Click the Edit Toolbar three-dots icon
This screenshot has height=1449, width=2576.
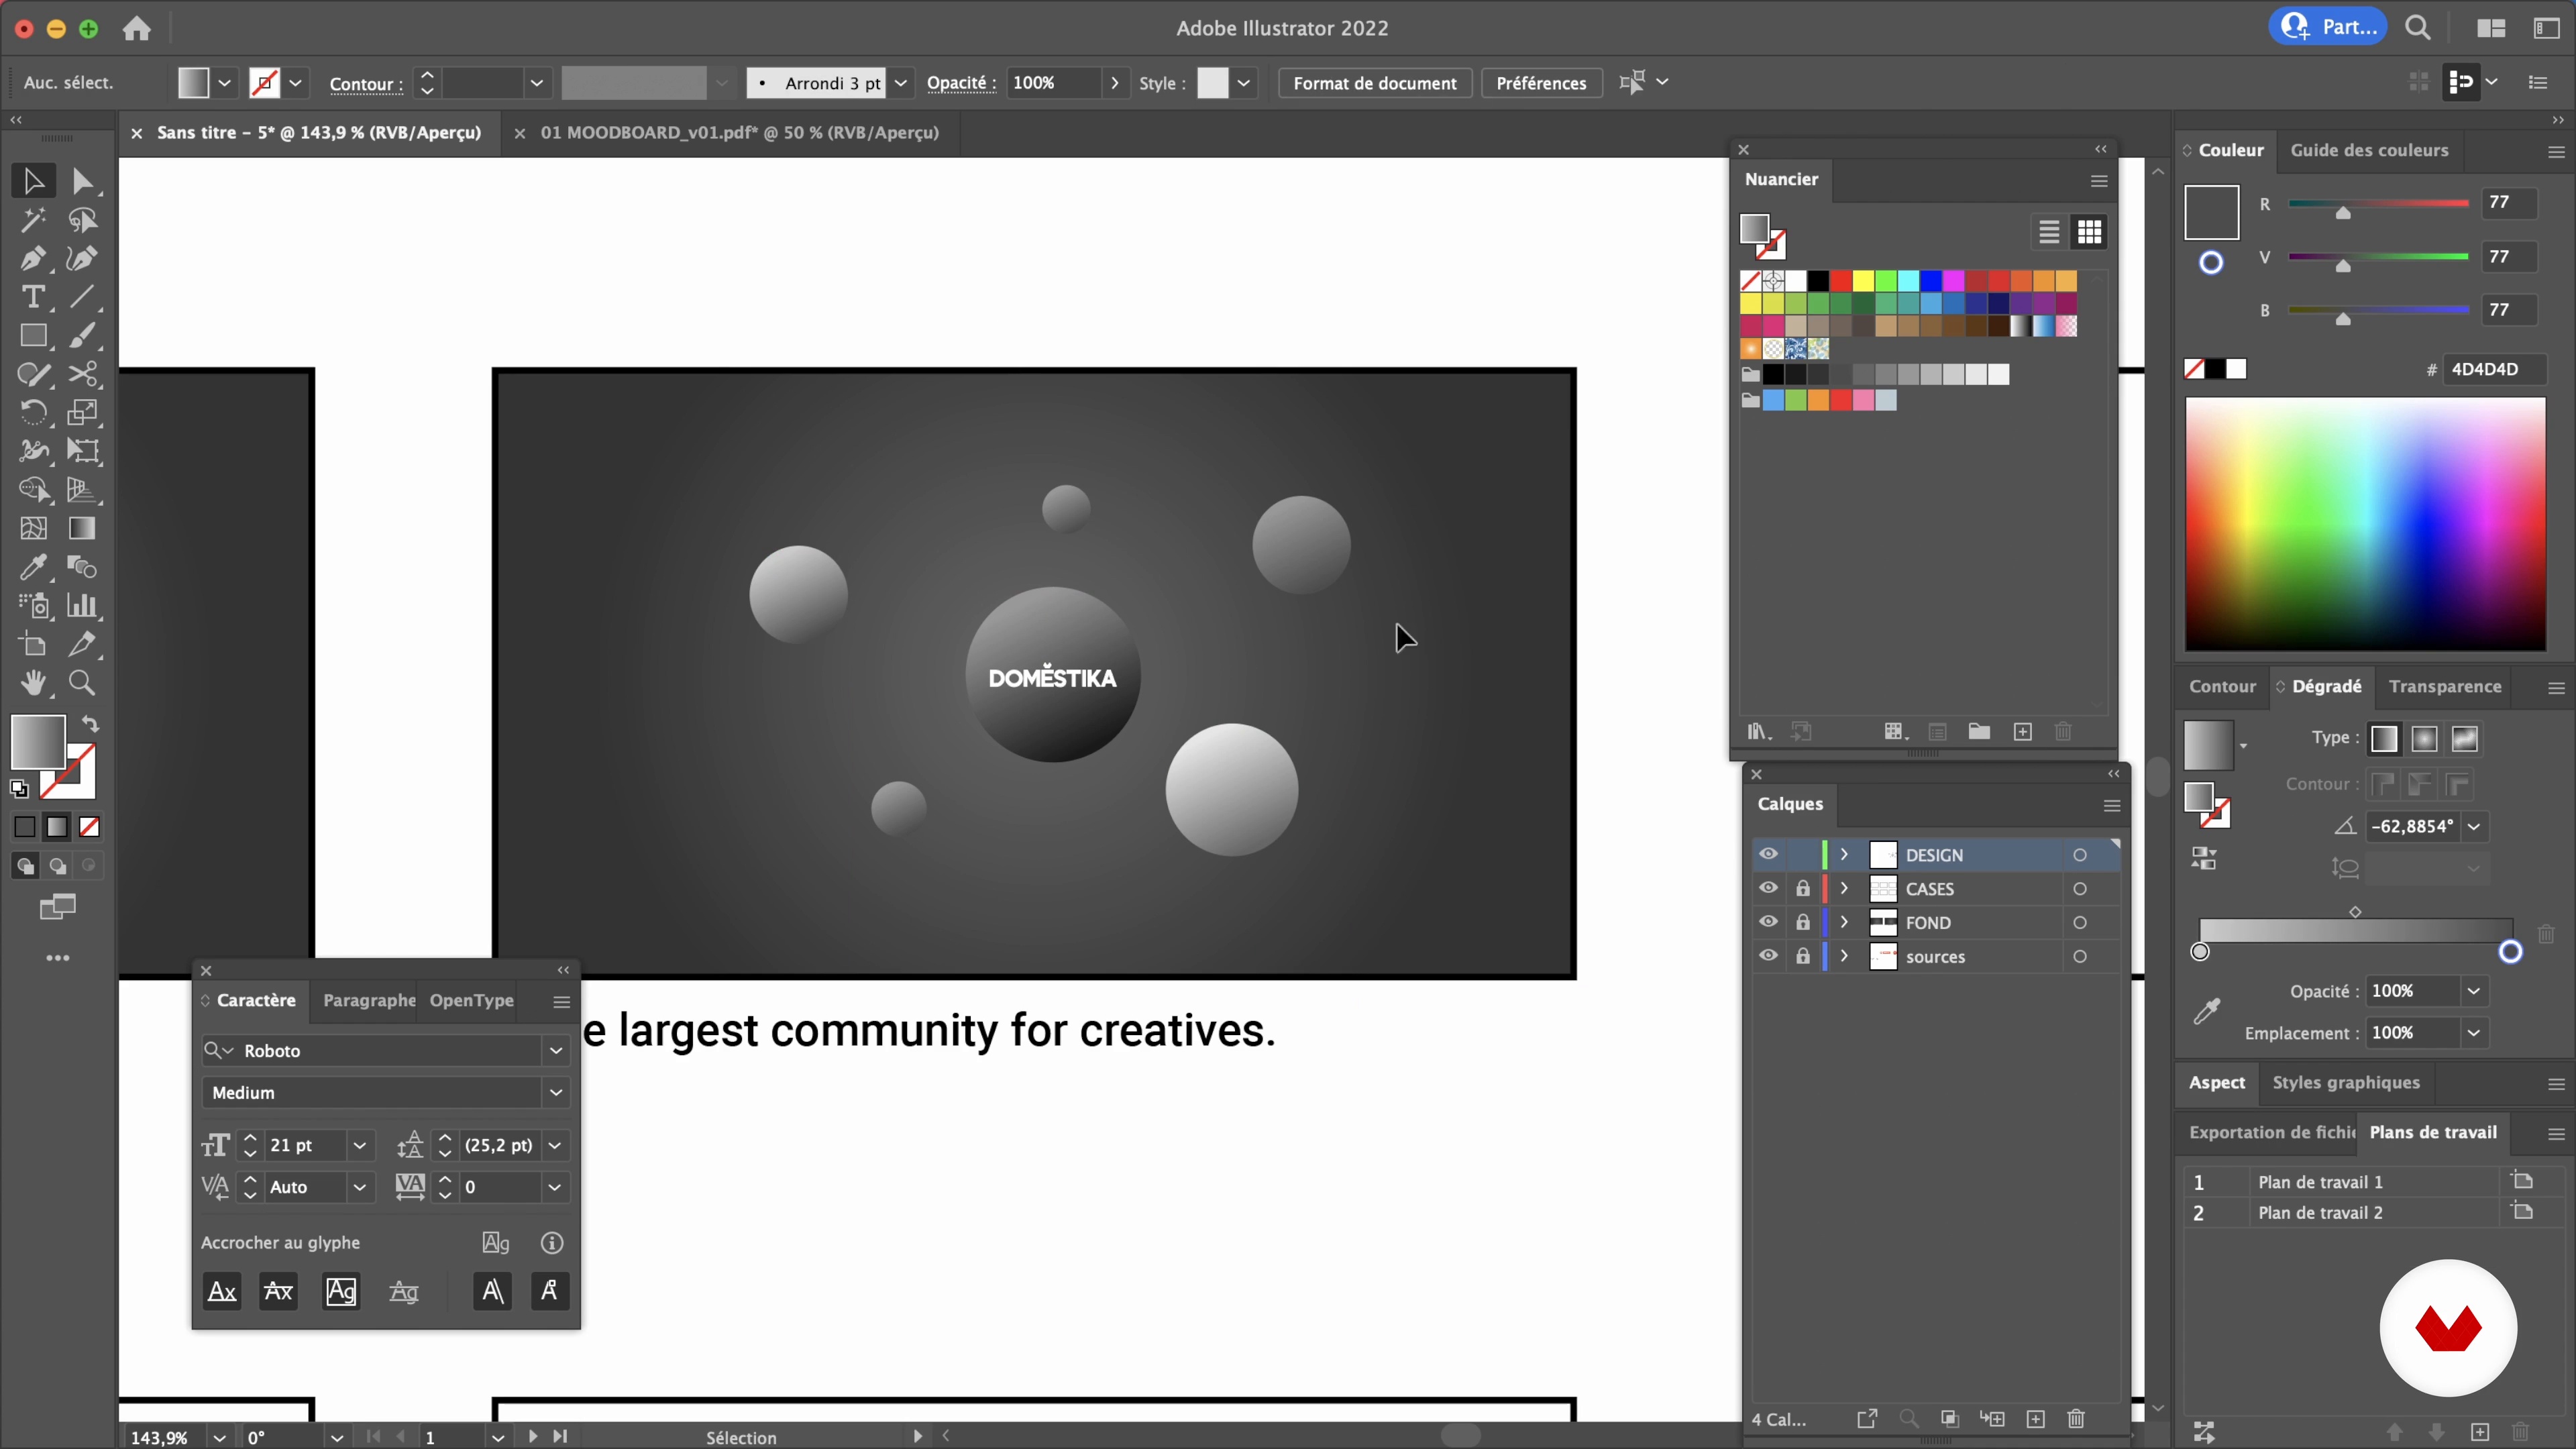coord(58,958)
